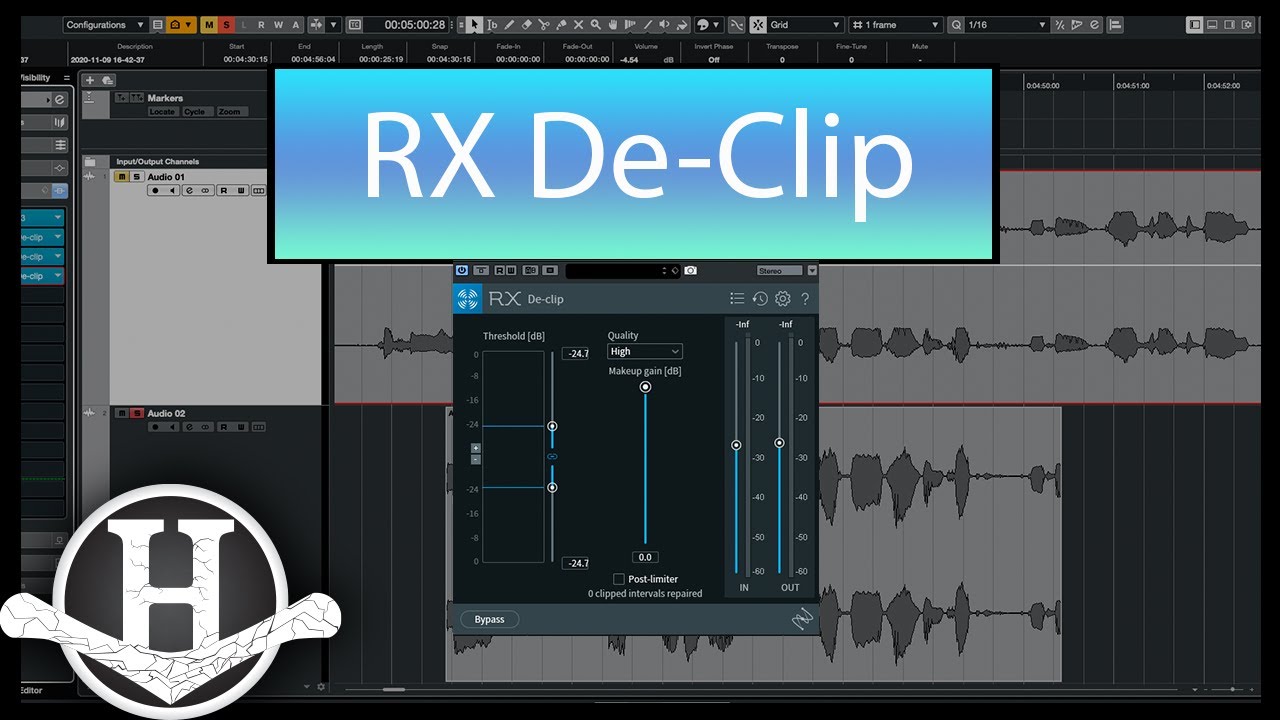The width and height of the screenshot is (1280, 720).
Task: Take a plugin snapshot with camera icon
Action: [x=690, y=270]
